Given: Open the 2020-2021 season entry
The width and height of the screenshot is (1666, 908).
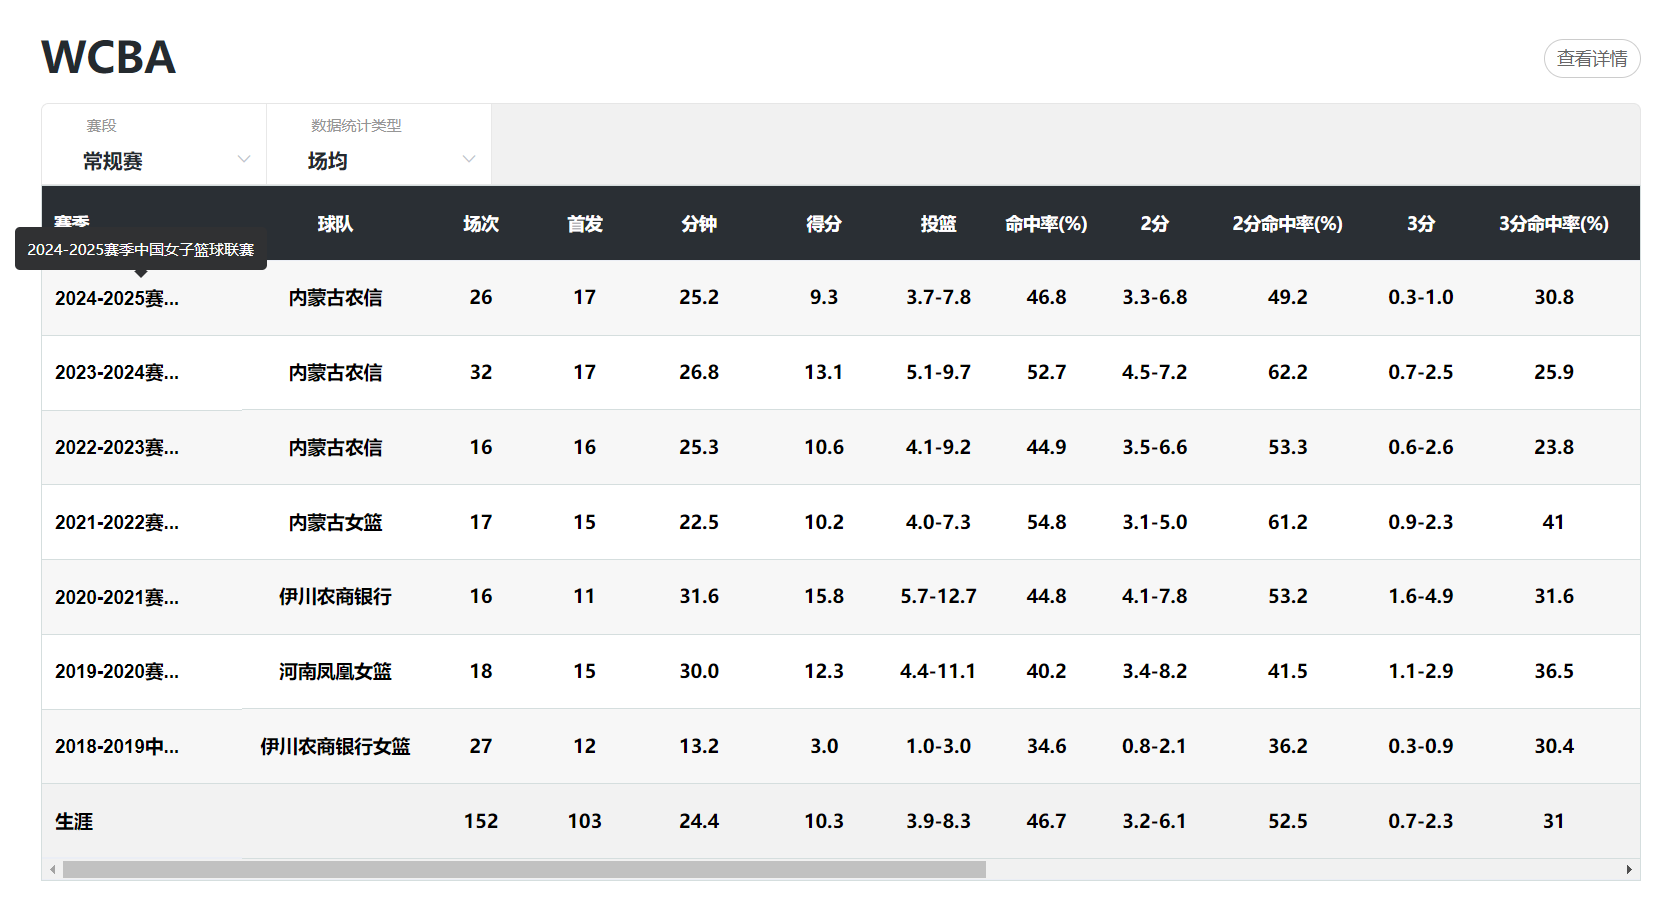Looking at the screenshot, I should click(x=117, y=598).
